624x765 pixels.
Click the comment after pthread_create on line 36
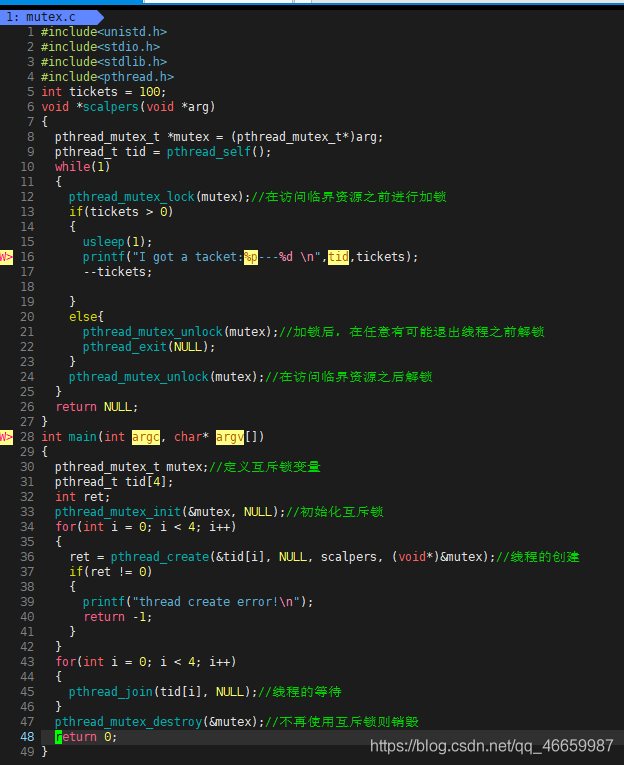coord(538,557)
